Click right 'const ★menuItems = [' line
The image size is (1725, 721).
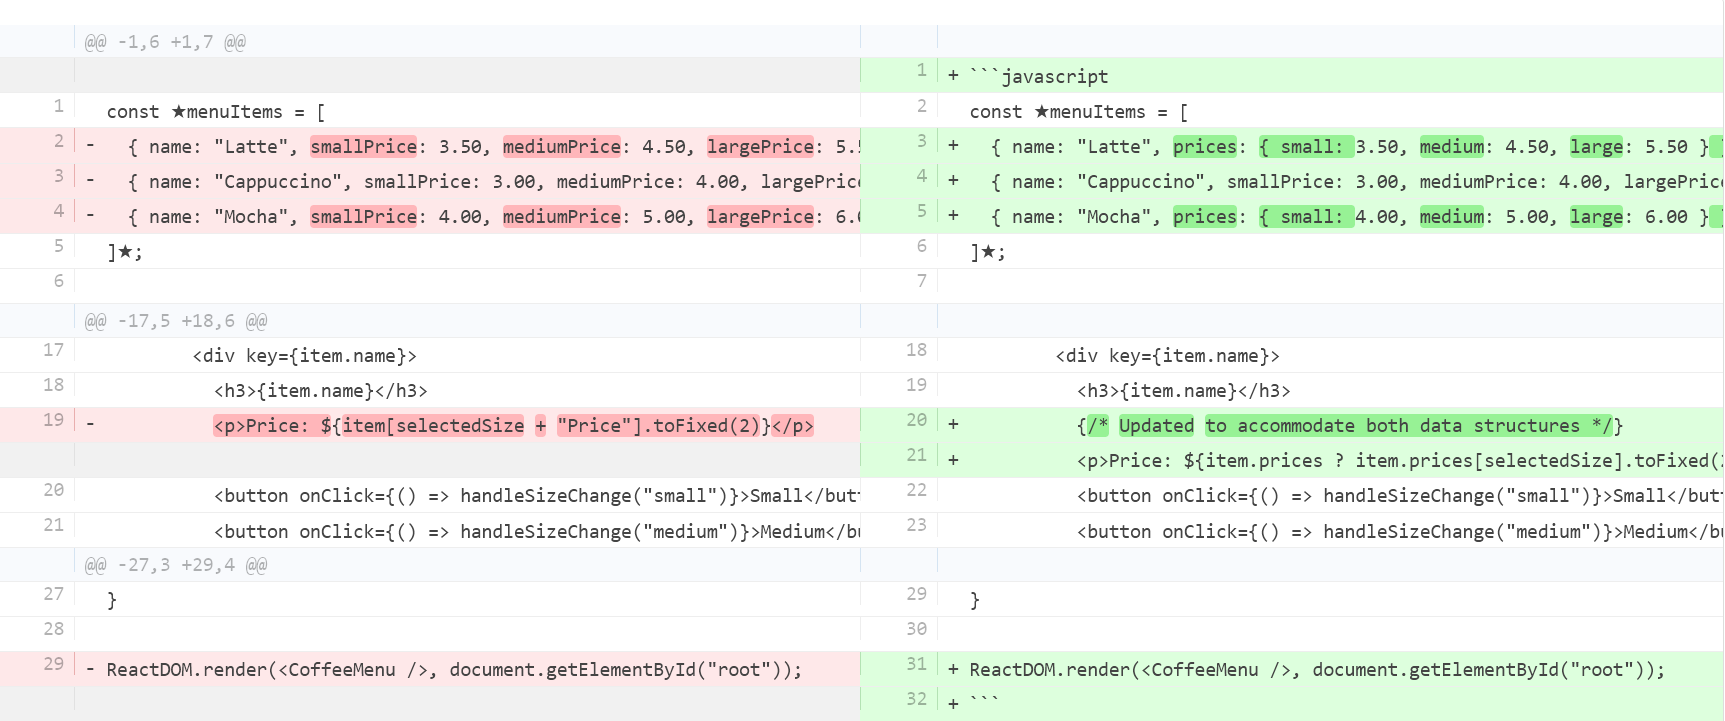[x=1079, y=112]
